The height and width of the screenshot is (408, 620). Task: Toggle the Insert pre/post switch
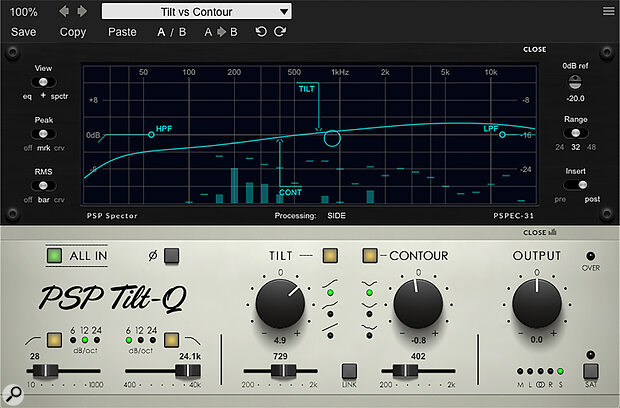point(575,185)
